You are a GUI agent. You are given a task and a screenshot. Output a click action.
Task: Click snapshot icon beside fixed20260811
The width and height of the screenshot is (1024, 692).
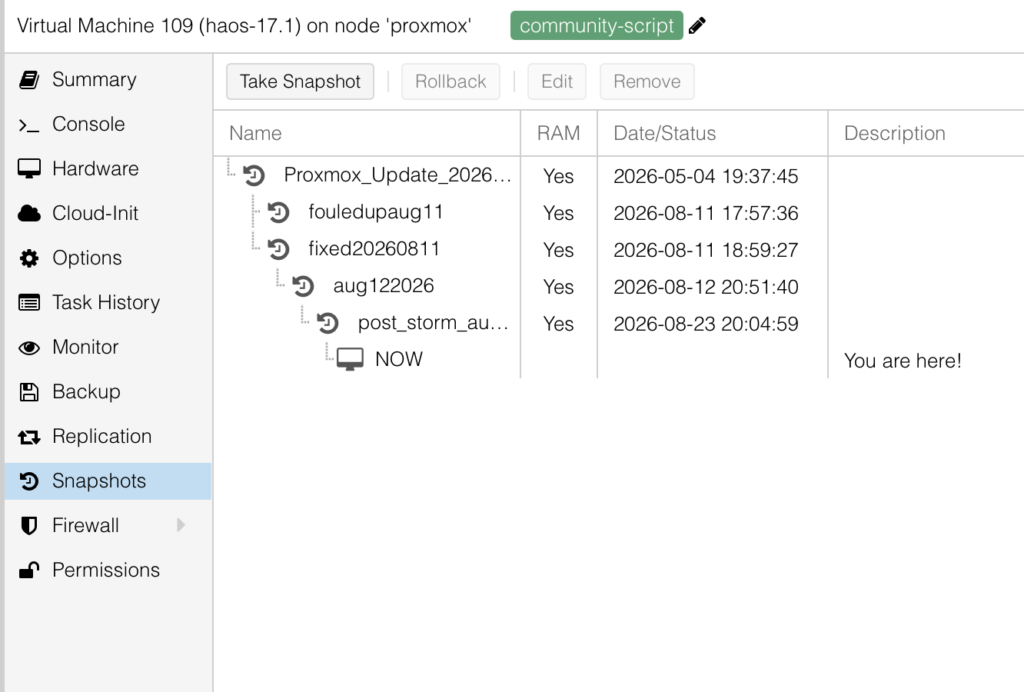point(278,249)
